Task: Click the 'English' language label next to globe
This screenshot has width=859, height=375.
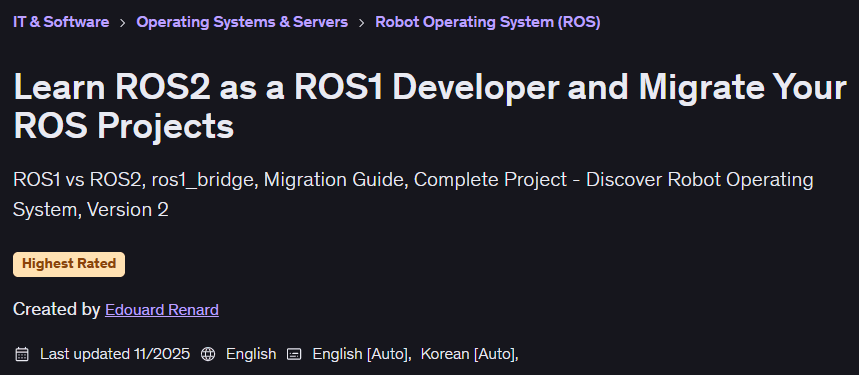Action: [x=251, y=354]
